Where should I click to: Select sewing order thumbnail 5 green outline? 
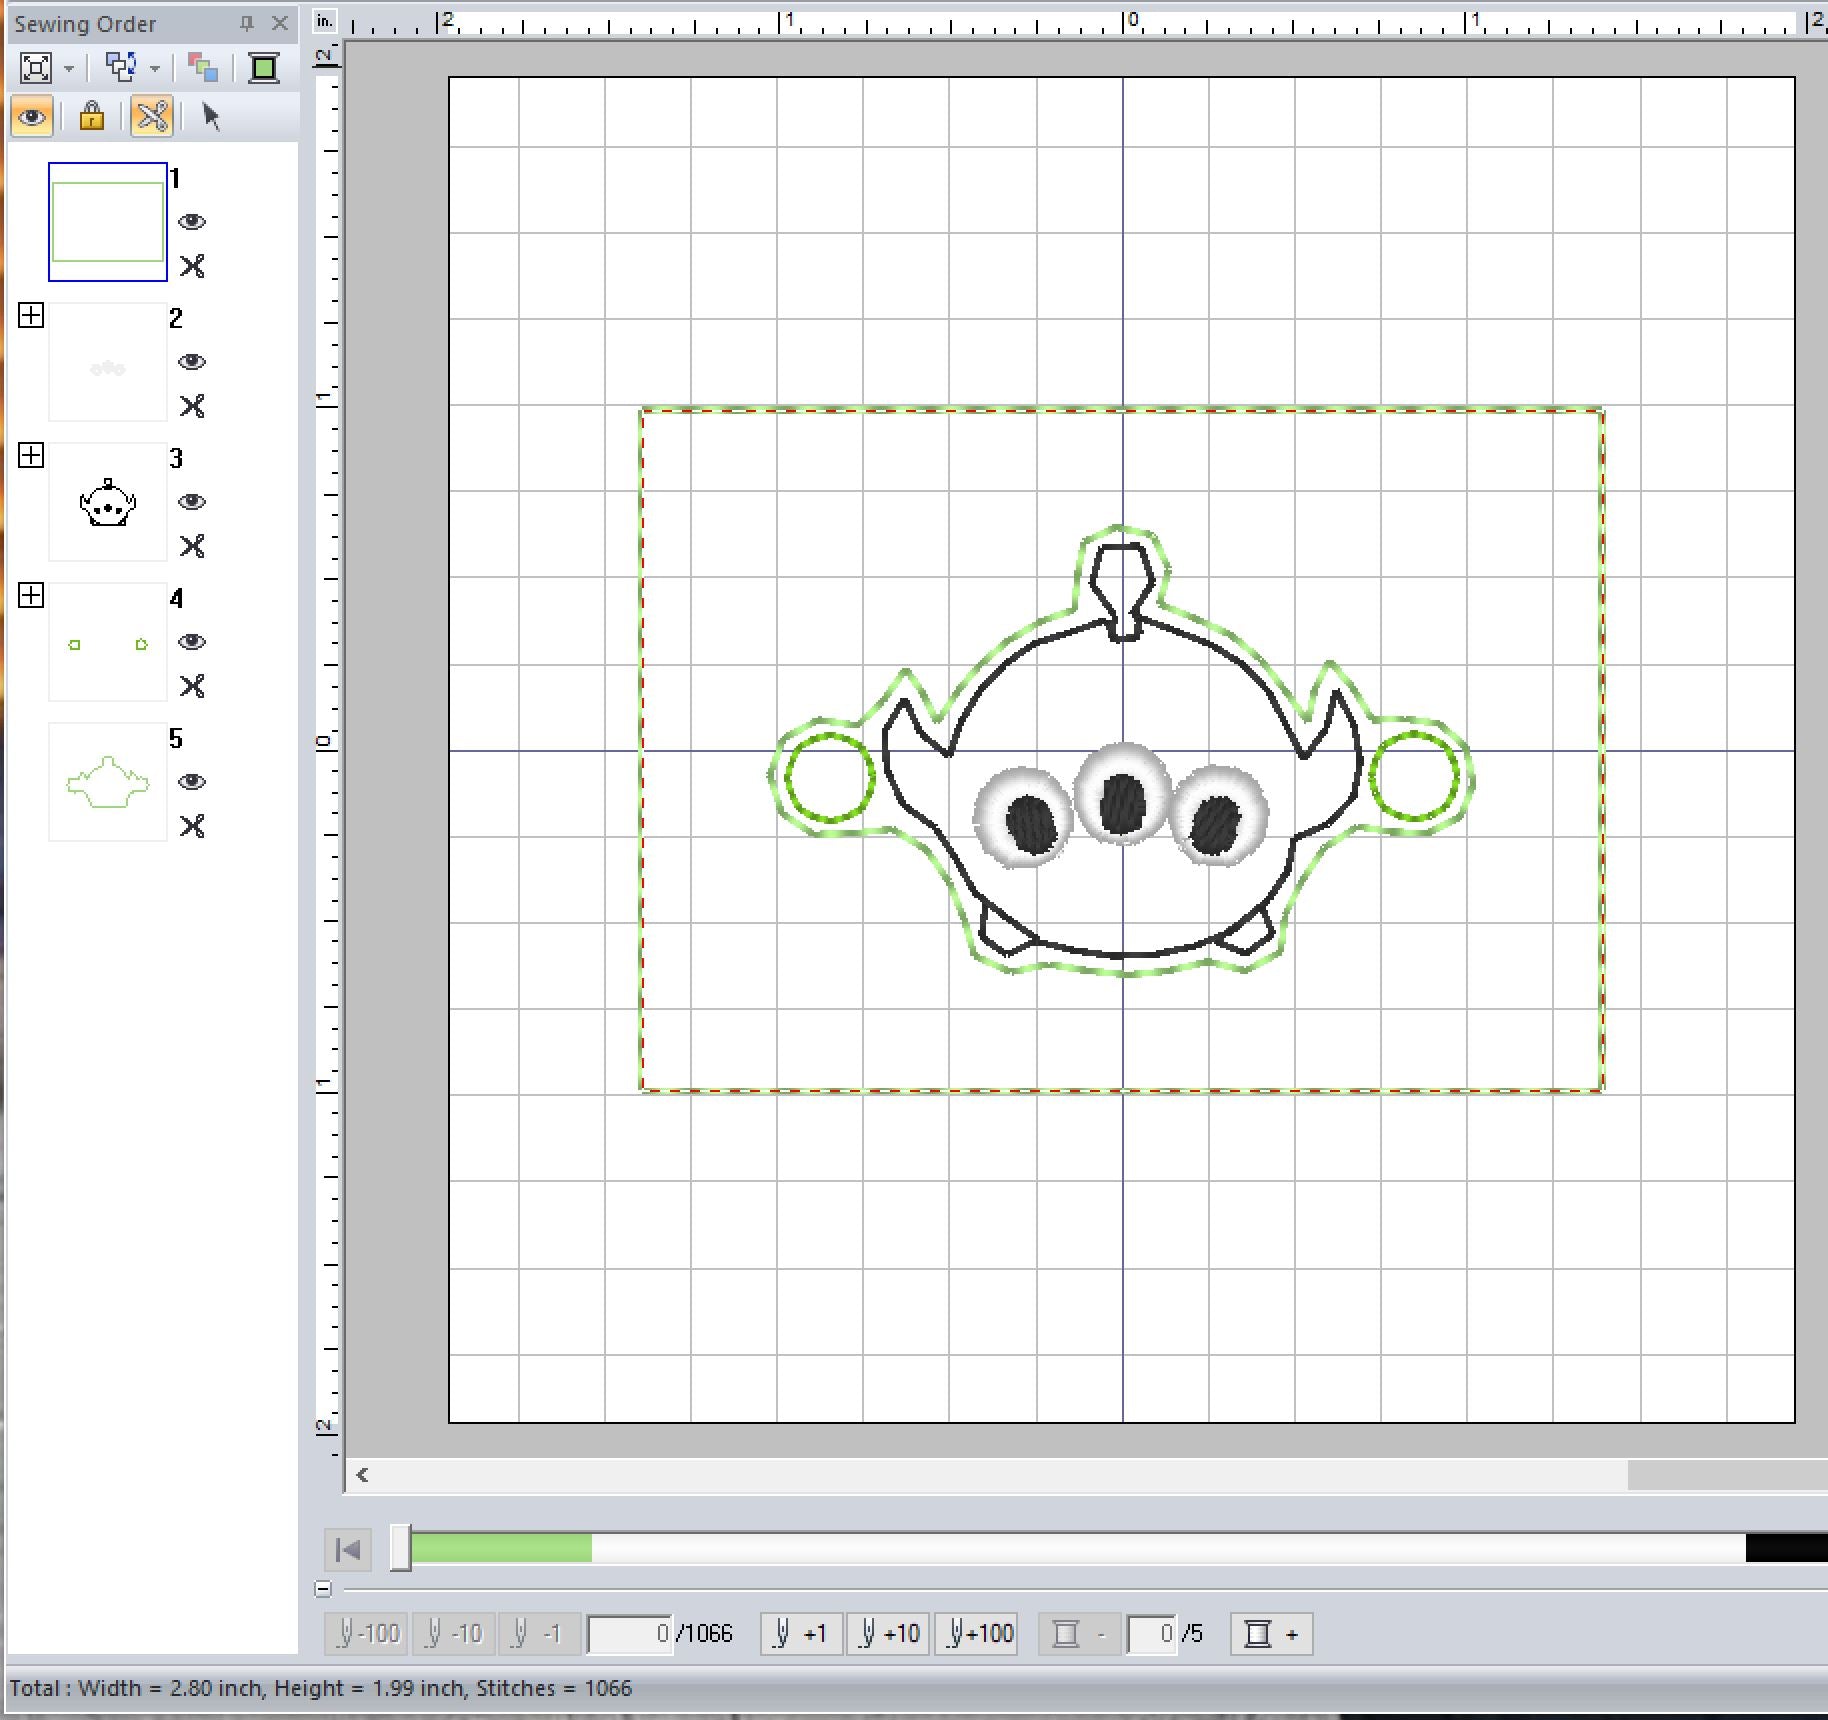108,782
